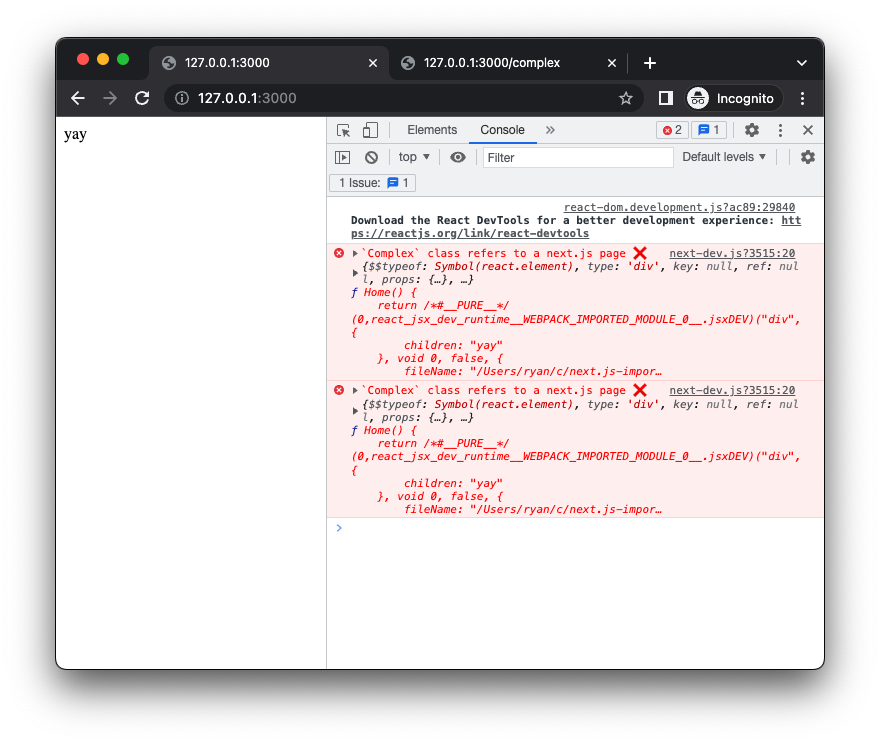Expand the second react.element object
Screen dimensions: 880x743
pos(355,411)
